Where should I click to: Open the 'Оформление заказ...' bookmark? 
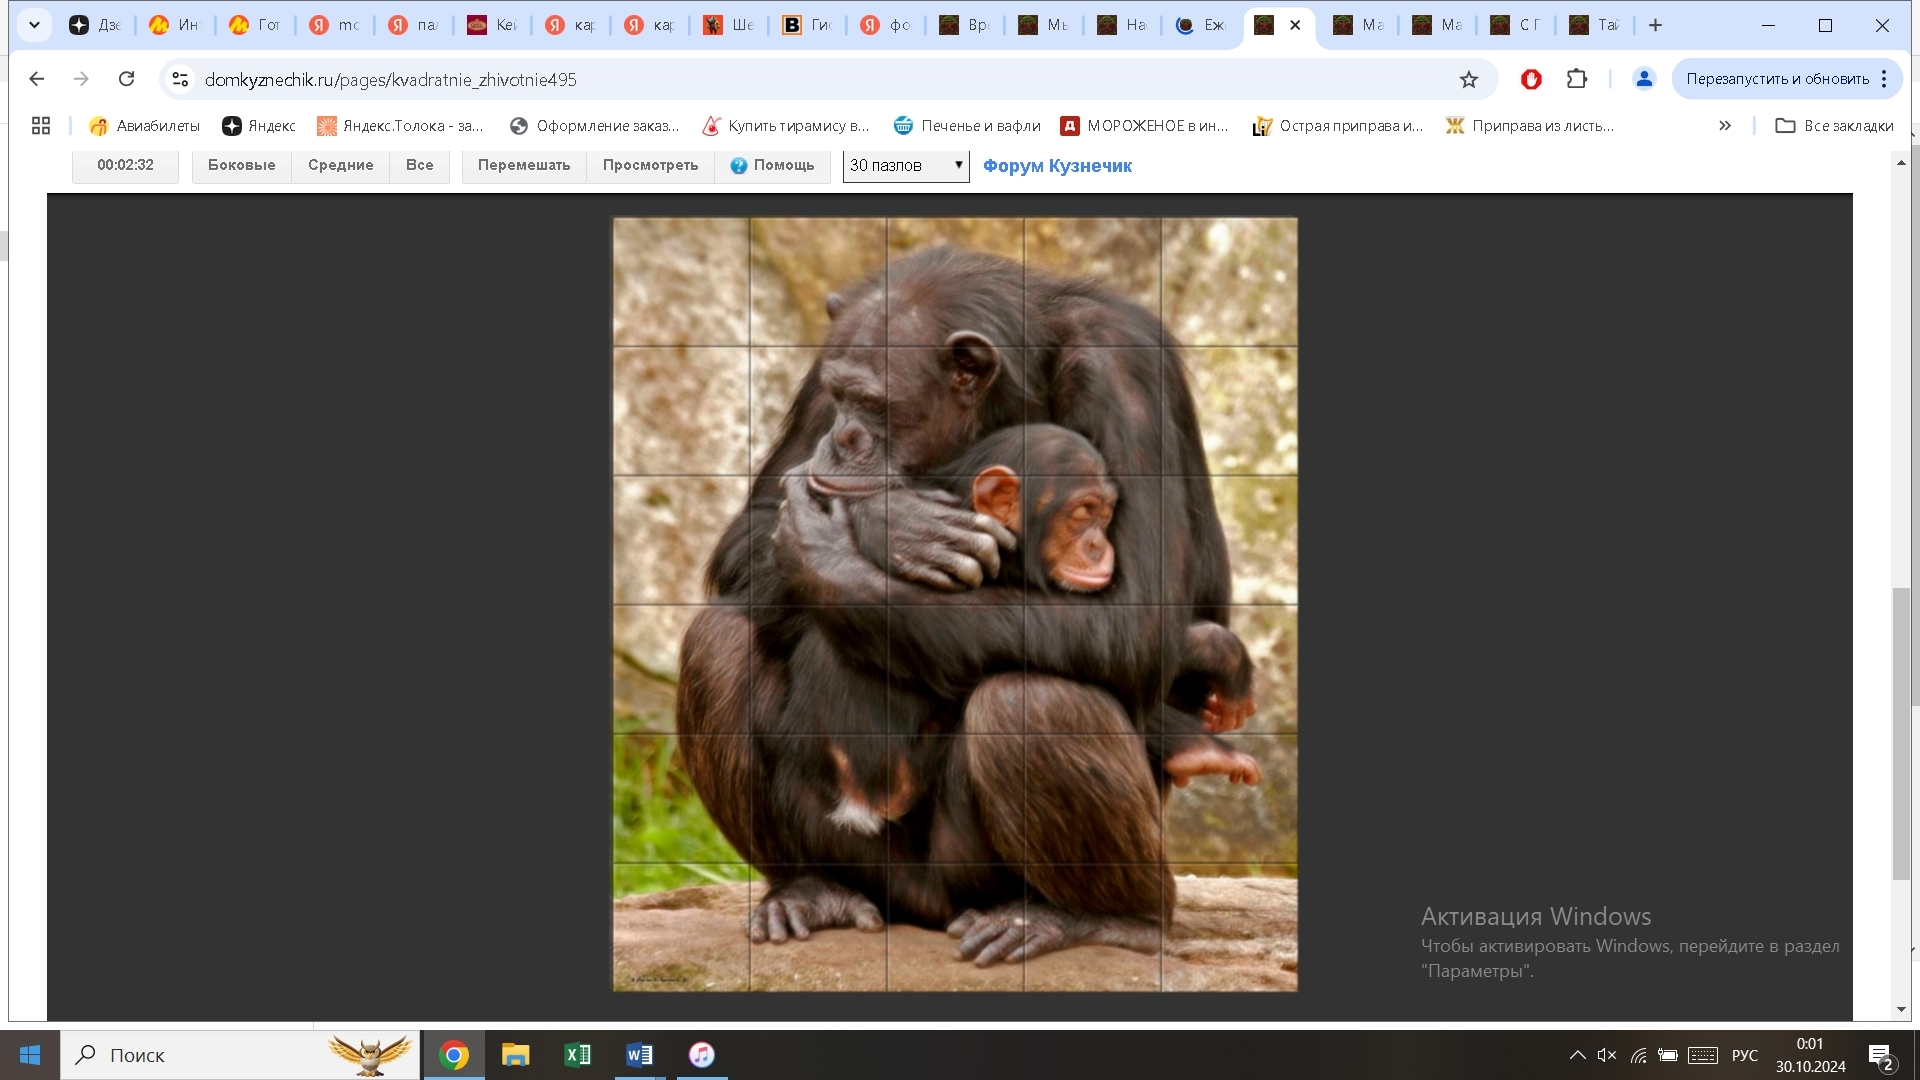(594, 125)
